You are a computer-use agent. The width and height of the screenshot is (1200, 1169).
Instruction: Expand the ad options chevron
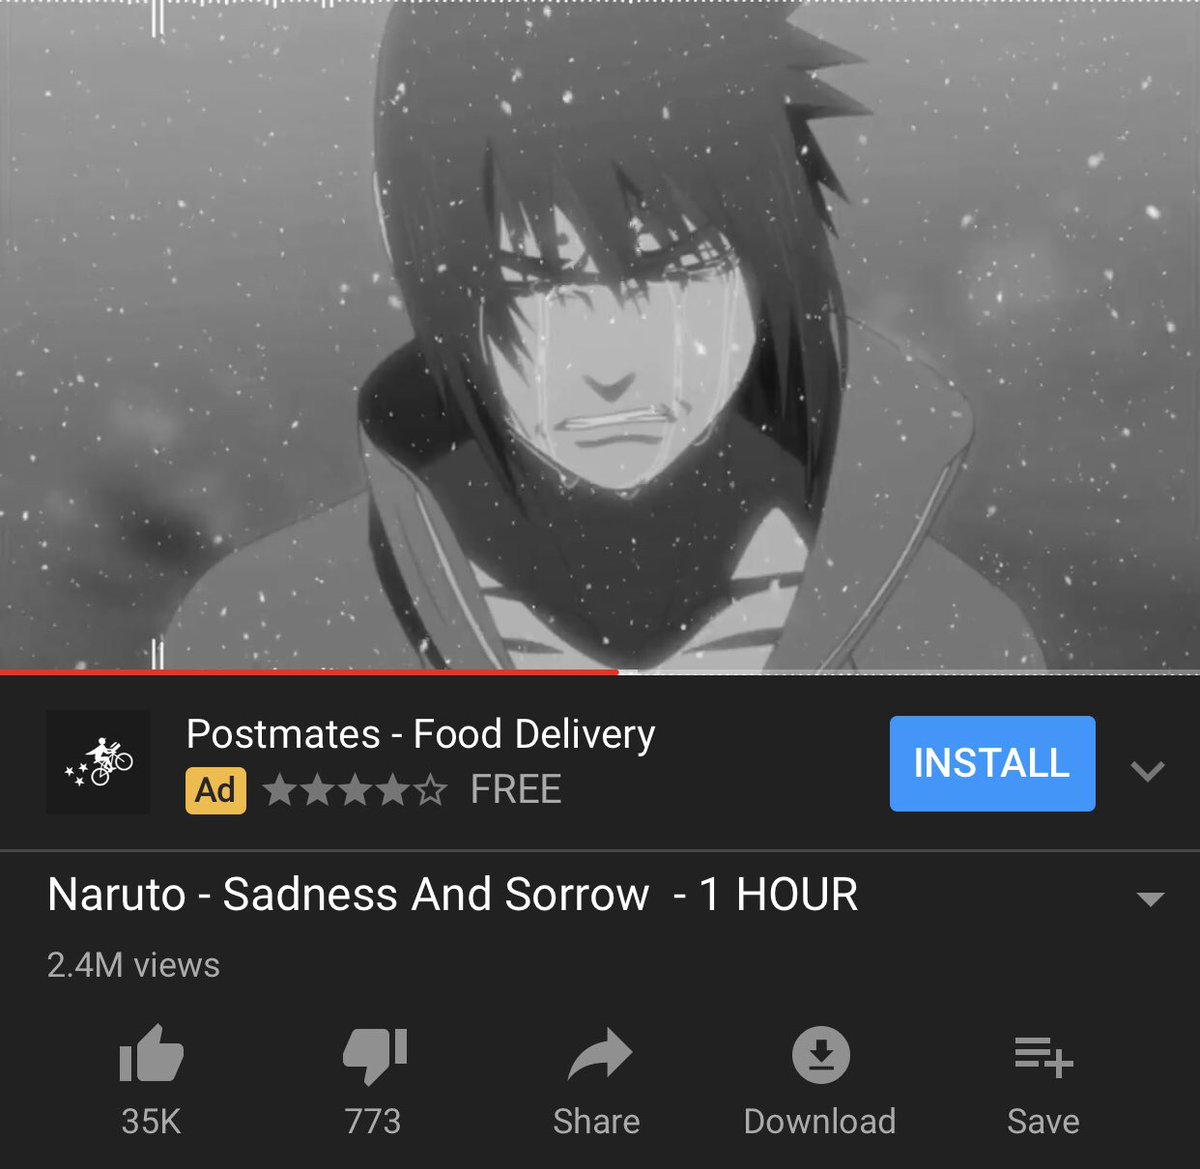point(1147,770)
